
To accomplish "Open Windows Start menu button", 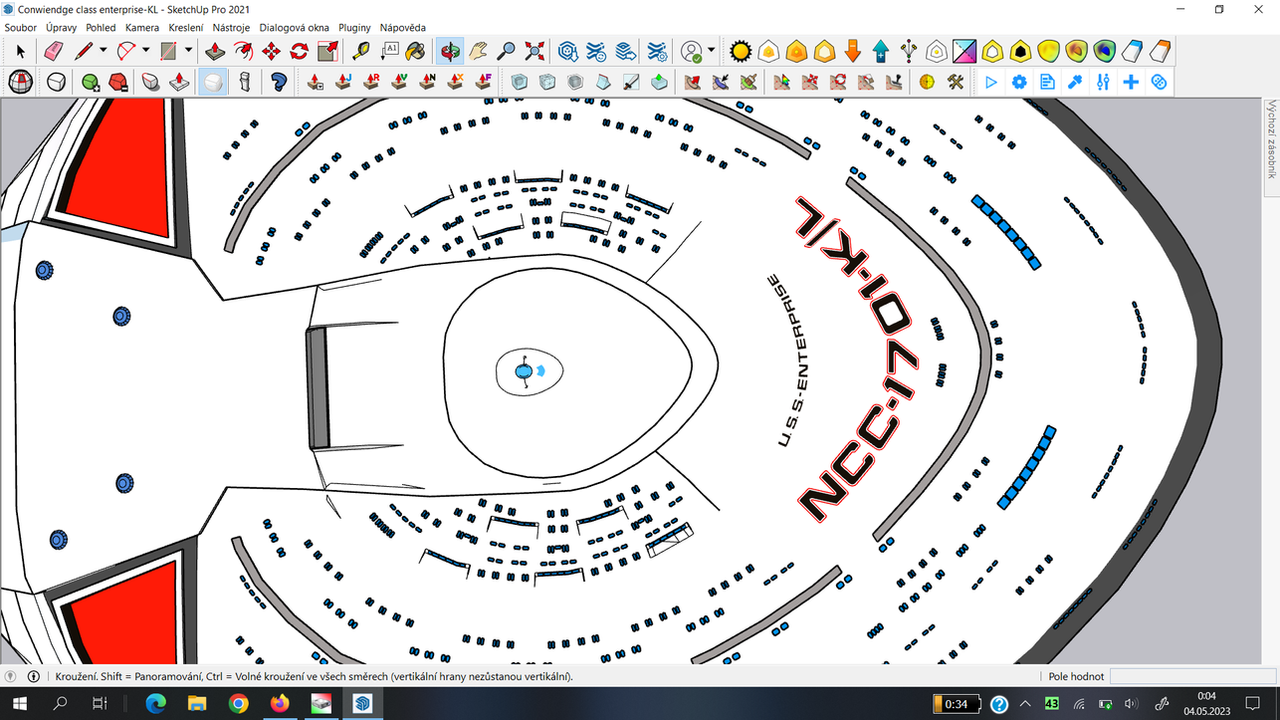I will point(20,704).
